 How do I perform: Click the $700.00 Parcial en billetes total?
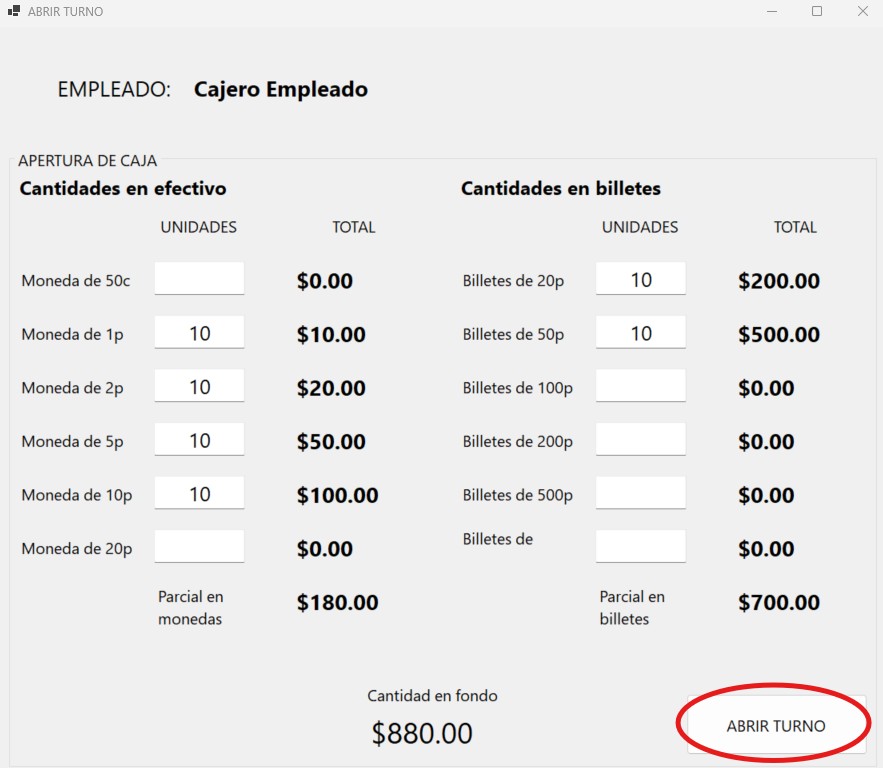[779, 603]
